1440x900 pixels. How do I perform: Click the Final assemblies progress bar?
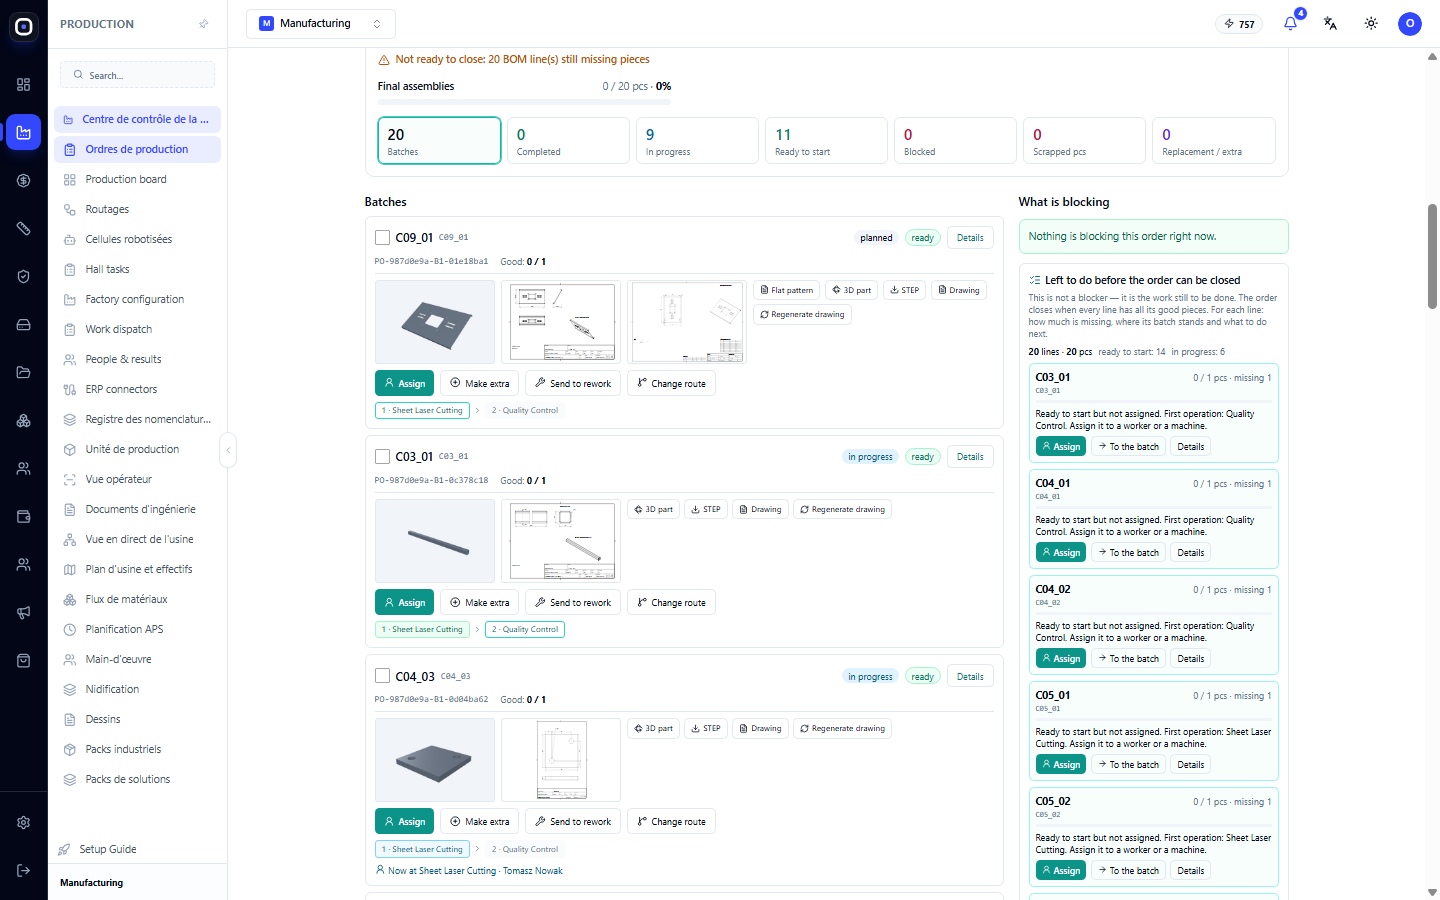click(524, 101)
